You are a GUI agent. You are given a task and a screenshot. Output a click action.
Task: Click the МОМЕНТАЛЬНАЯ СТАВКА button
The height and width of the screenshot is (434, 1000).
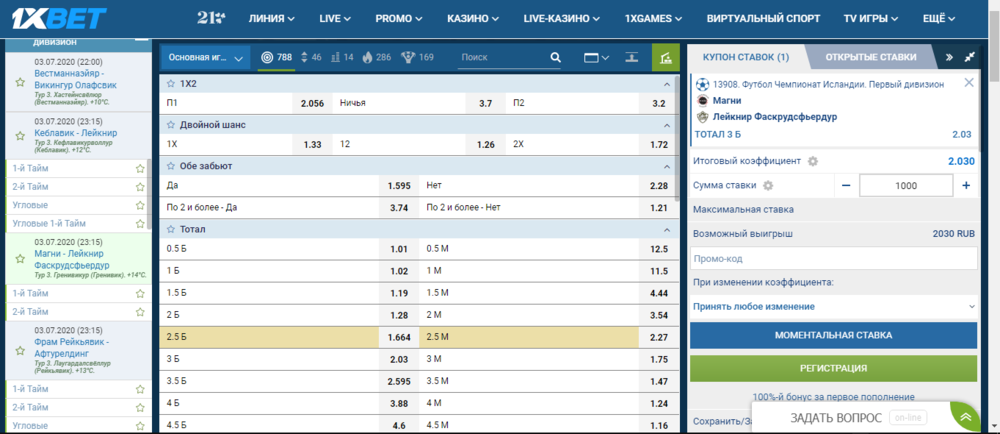[834, 335]
